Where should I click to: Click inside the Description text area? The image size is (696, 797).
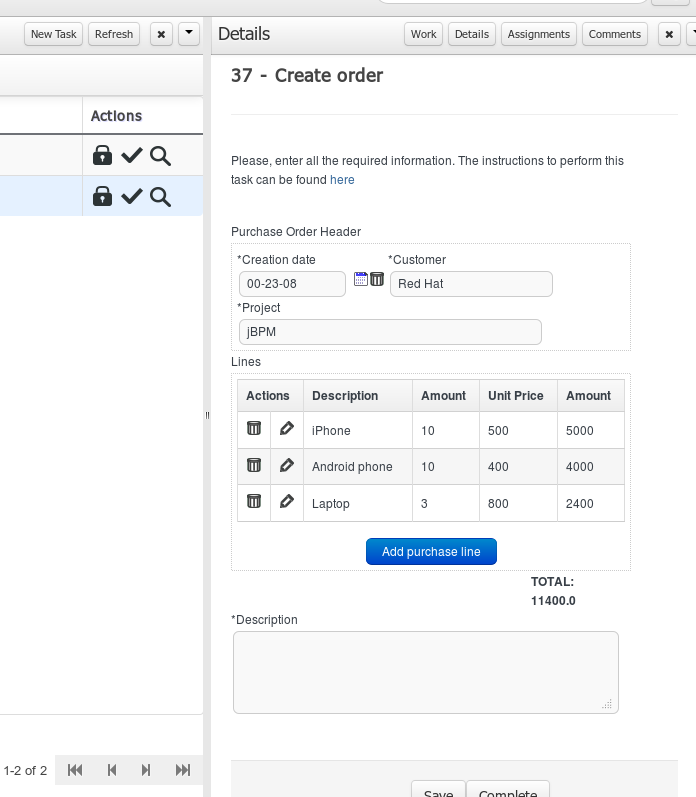pos(425,671)
